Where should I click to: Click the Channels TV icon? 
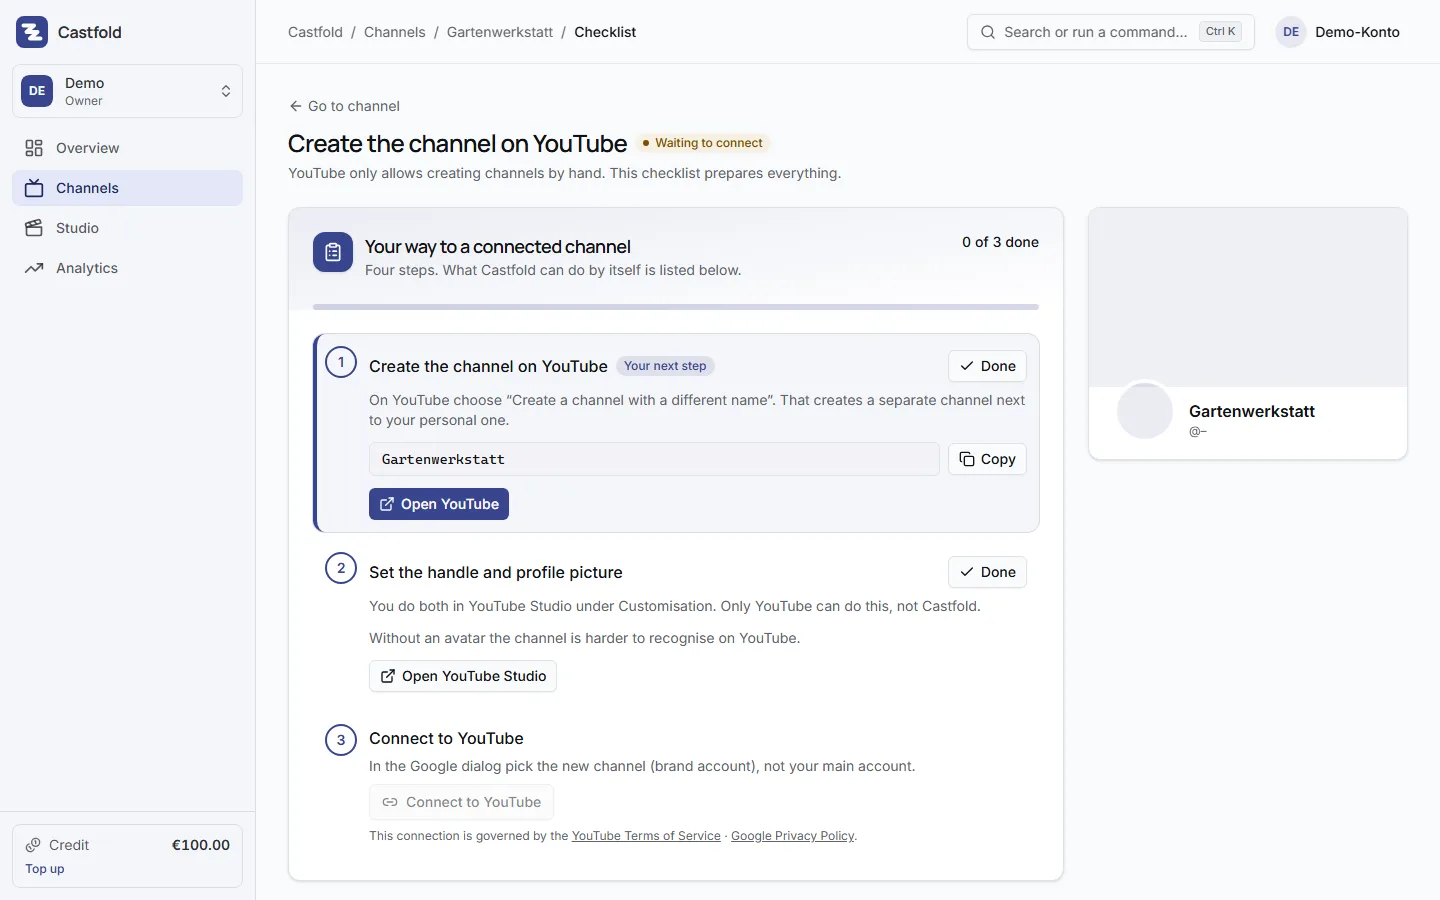[34, 188]
